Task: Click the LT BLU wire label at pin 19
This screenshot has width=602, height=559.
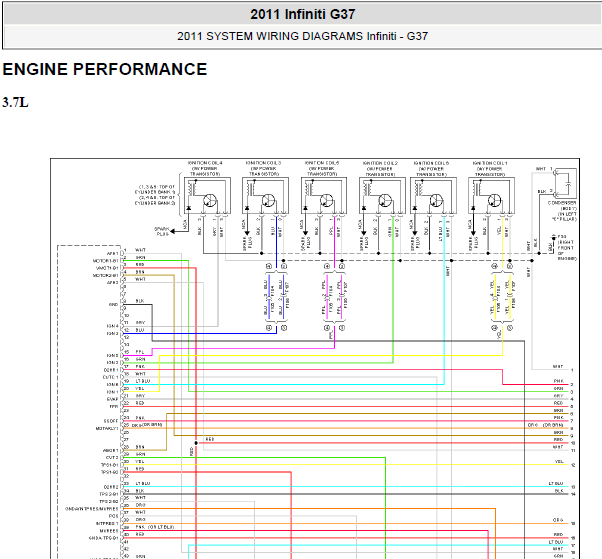Action: point(142,381)
